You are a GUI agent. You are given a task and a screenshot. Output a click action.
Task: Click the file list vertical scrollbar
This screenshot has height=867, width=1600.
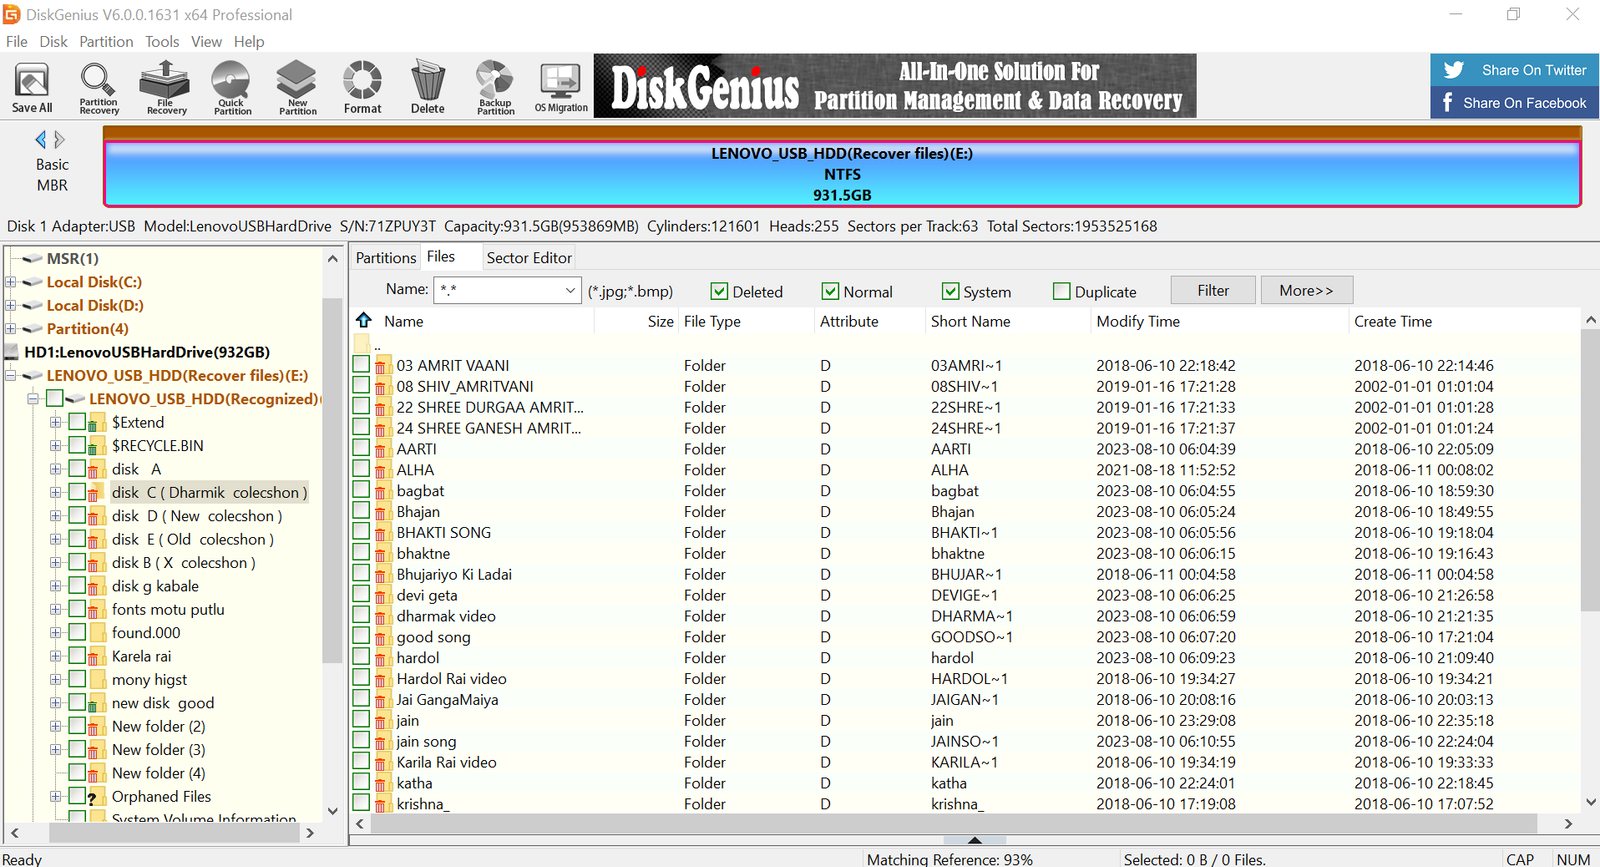[x=1590, y=470]
